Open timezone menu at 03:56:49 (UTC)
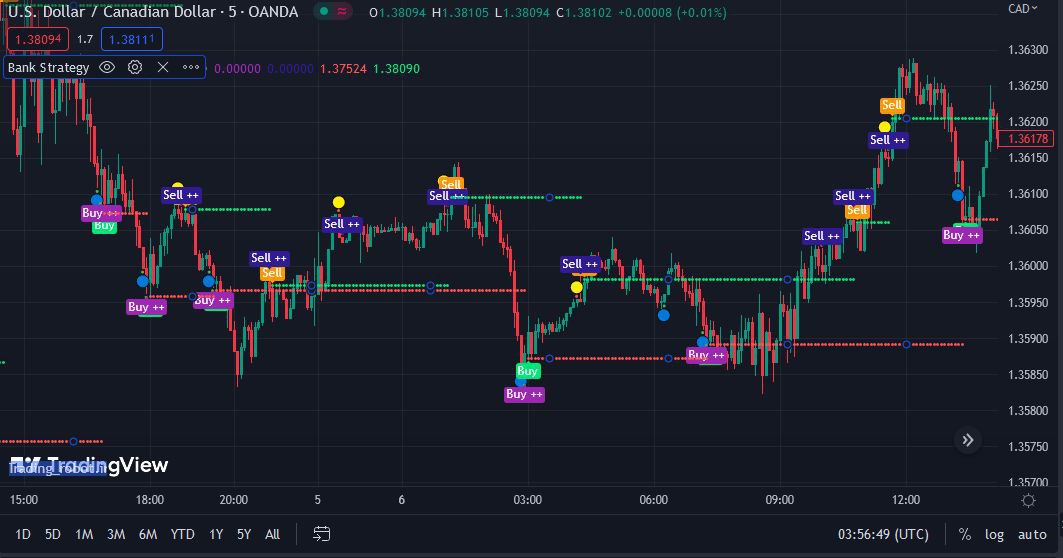 [883, 534]
